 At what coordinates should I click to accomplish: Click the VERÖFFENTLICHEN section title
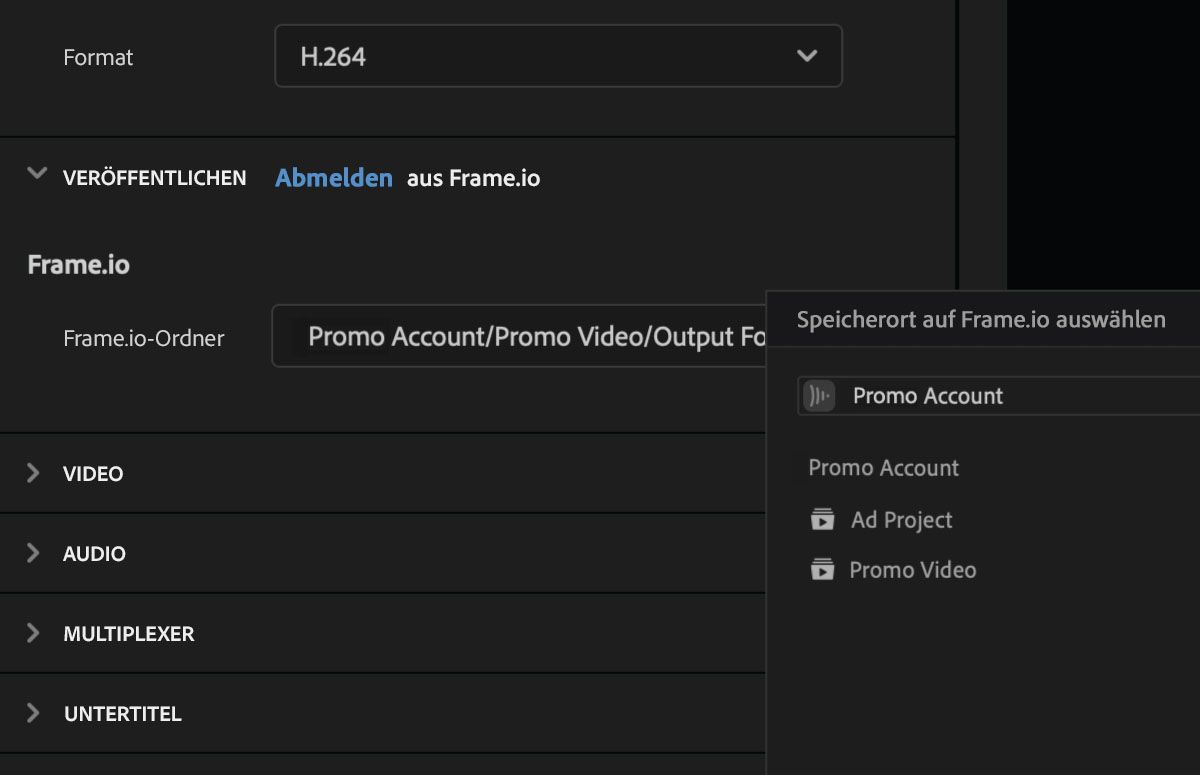coord(154,178)
